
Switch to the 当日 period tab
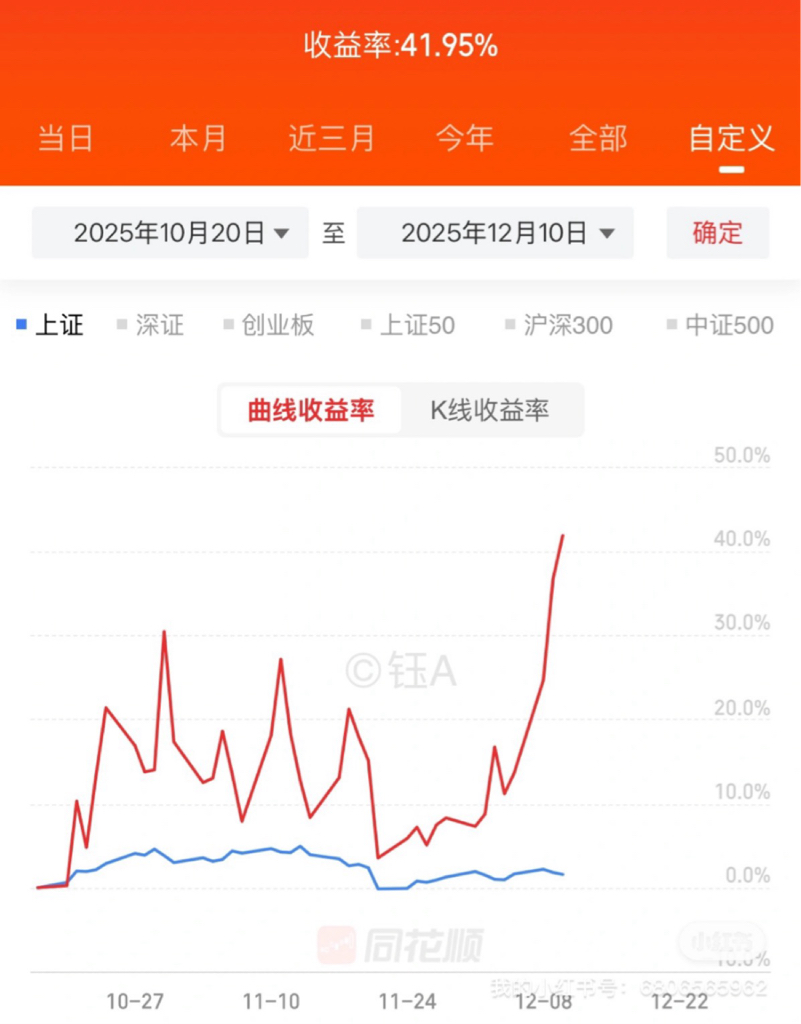coord(65,138)
